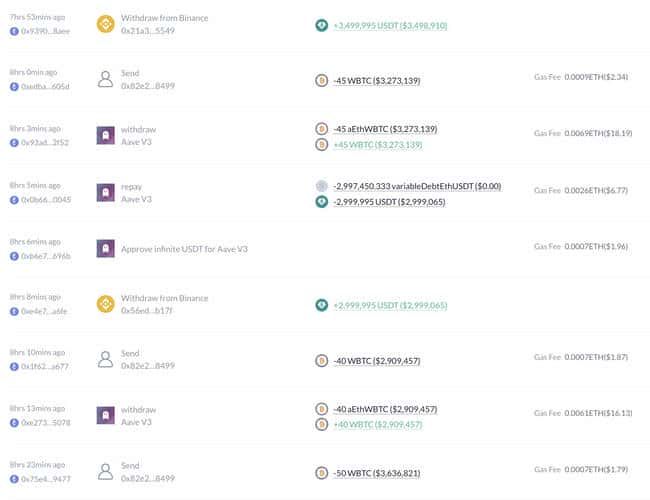Open the -2,999,995 USDT amount link
This screenshot has width=650, height=500.
tap(389, 201)
